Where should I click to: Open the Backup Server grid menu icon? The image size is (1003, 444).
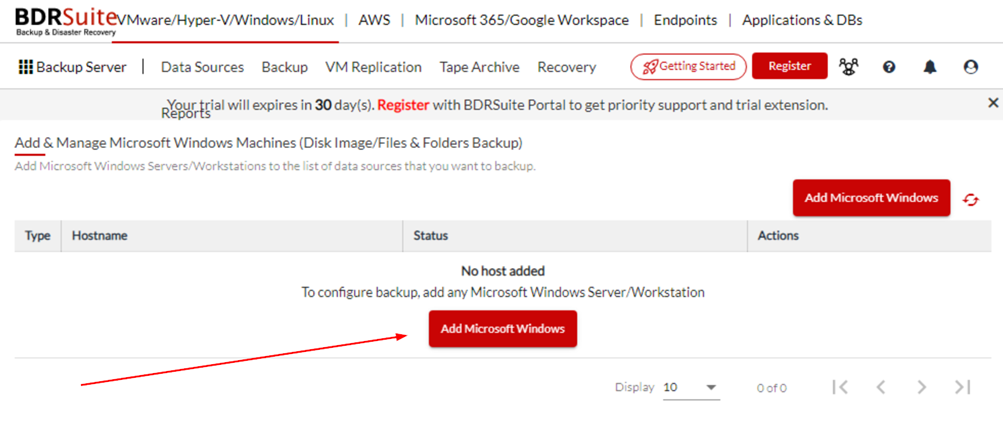(26, 67)
